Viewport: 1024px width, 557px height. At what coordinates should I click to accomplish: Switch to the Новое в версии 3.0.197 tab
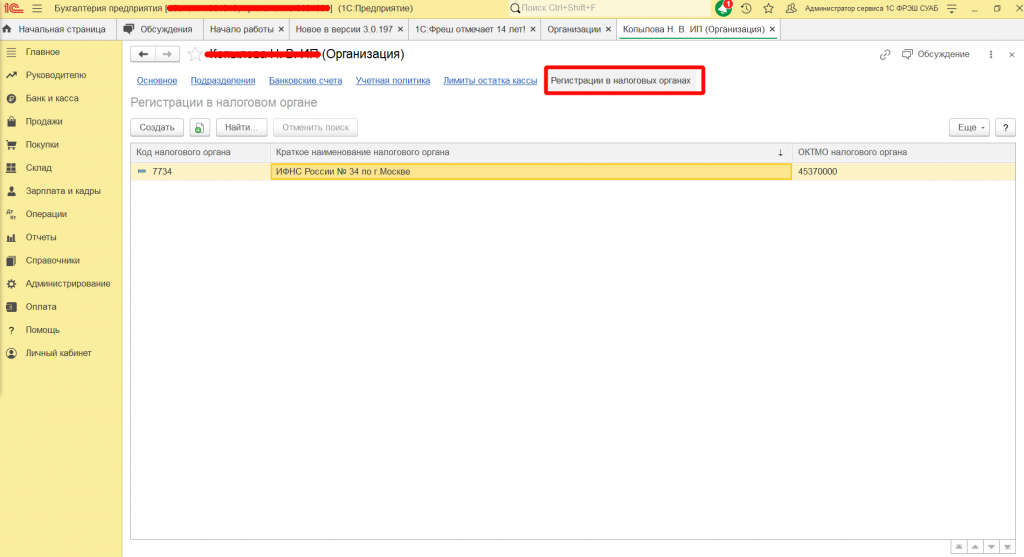(344, 29)
